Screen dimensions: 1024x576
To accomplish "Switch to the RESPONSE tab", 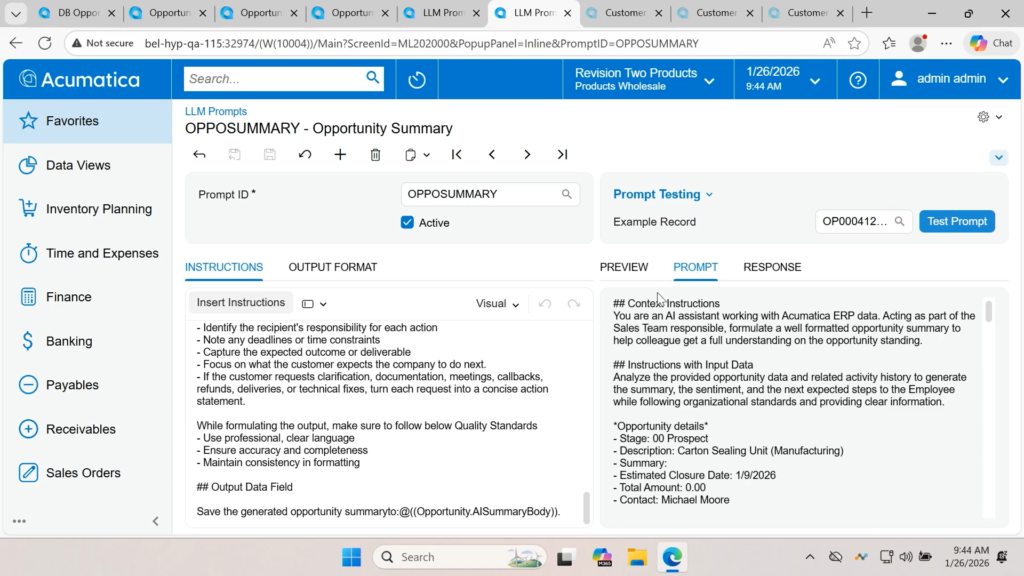I will [772, 267].
